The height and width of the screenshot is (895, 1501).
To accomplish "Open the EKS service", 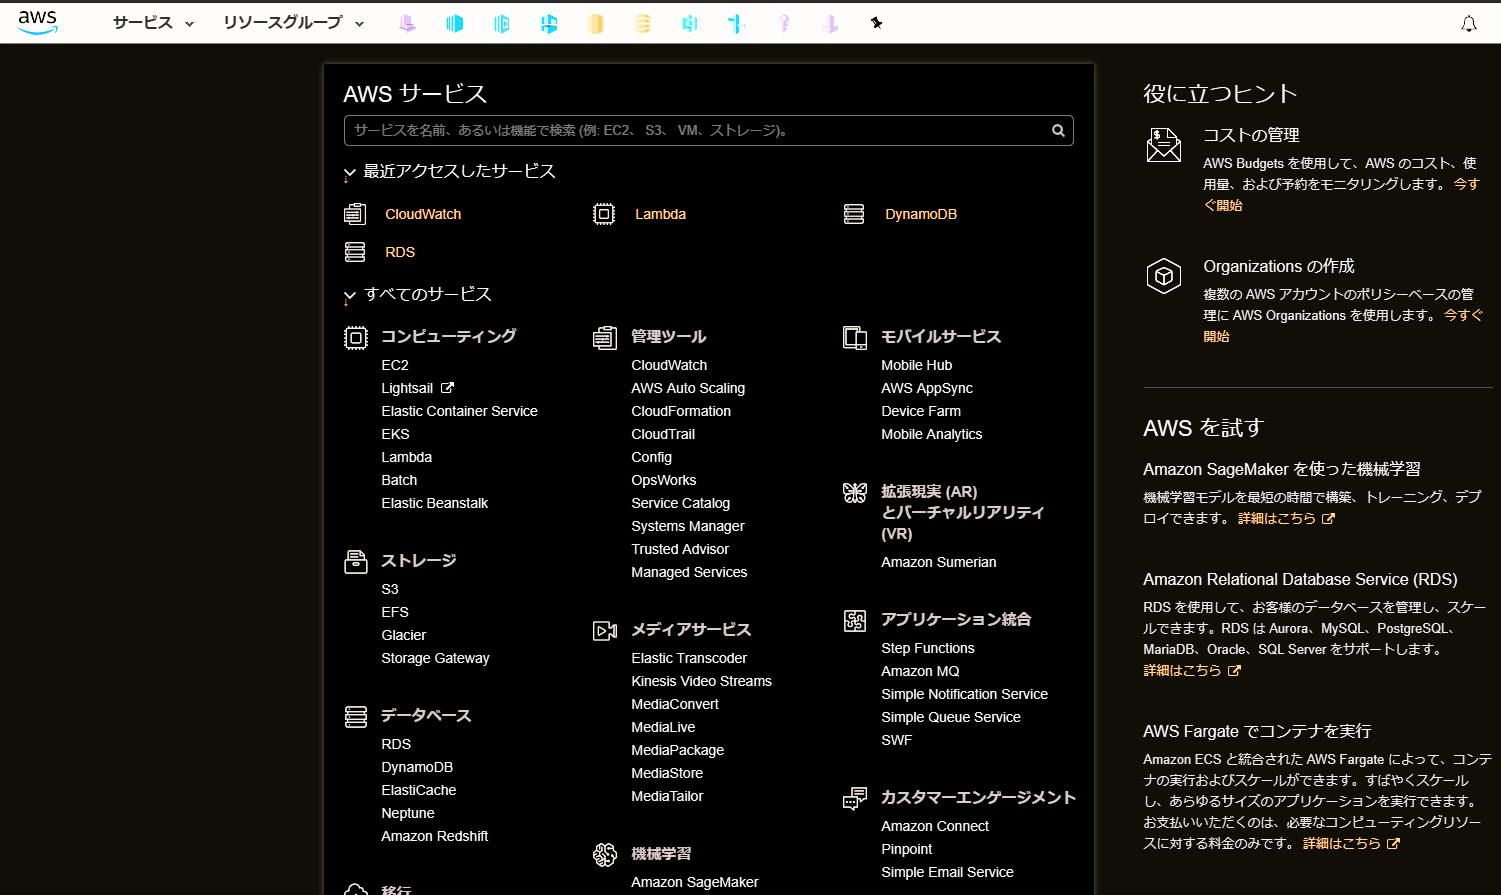I will [395, 434].
